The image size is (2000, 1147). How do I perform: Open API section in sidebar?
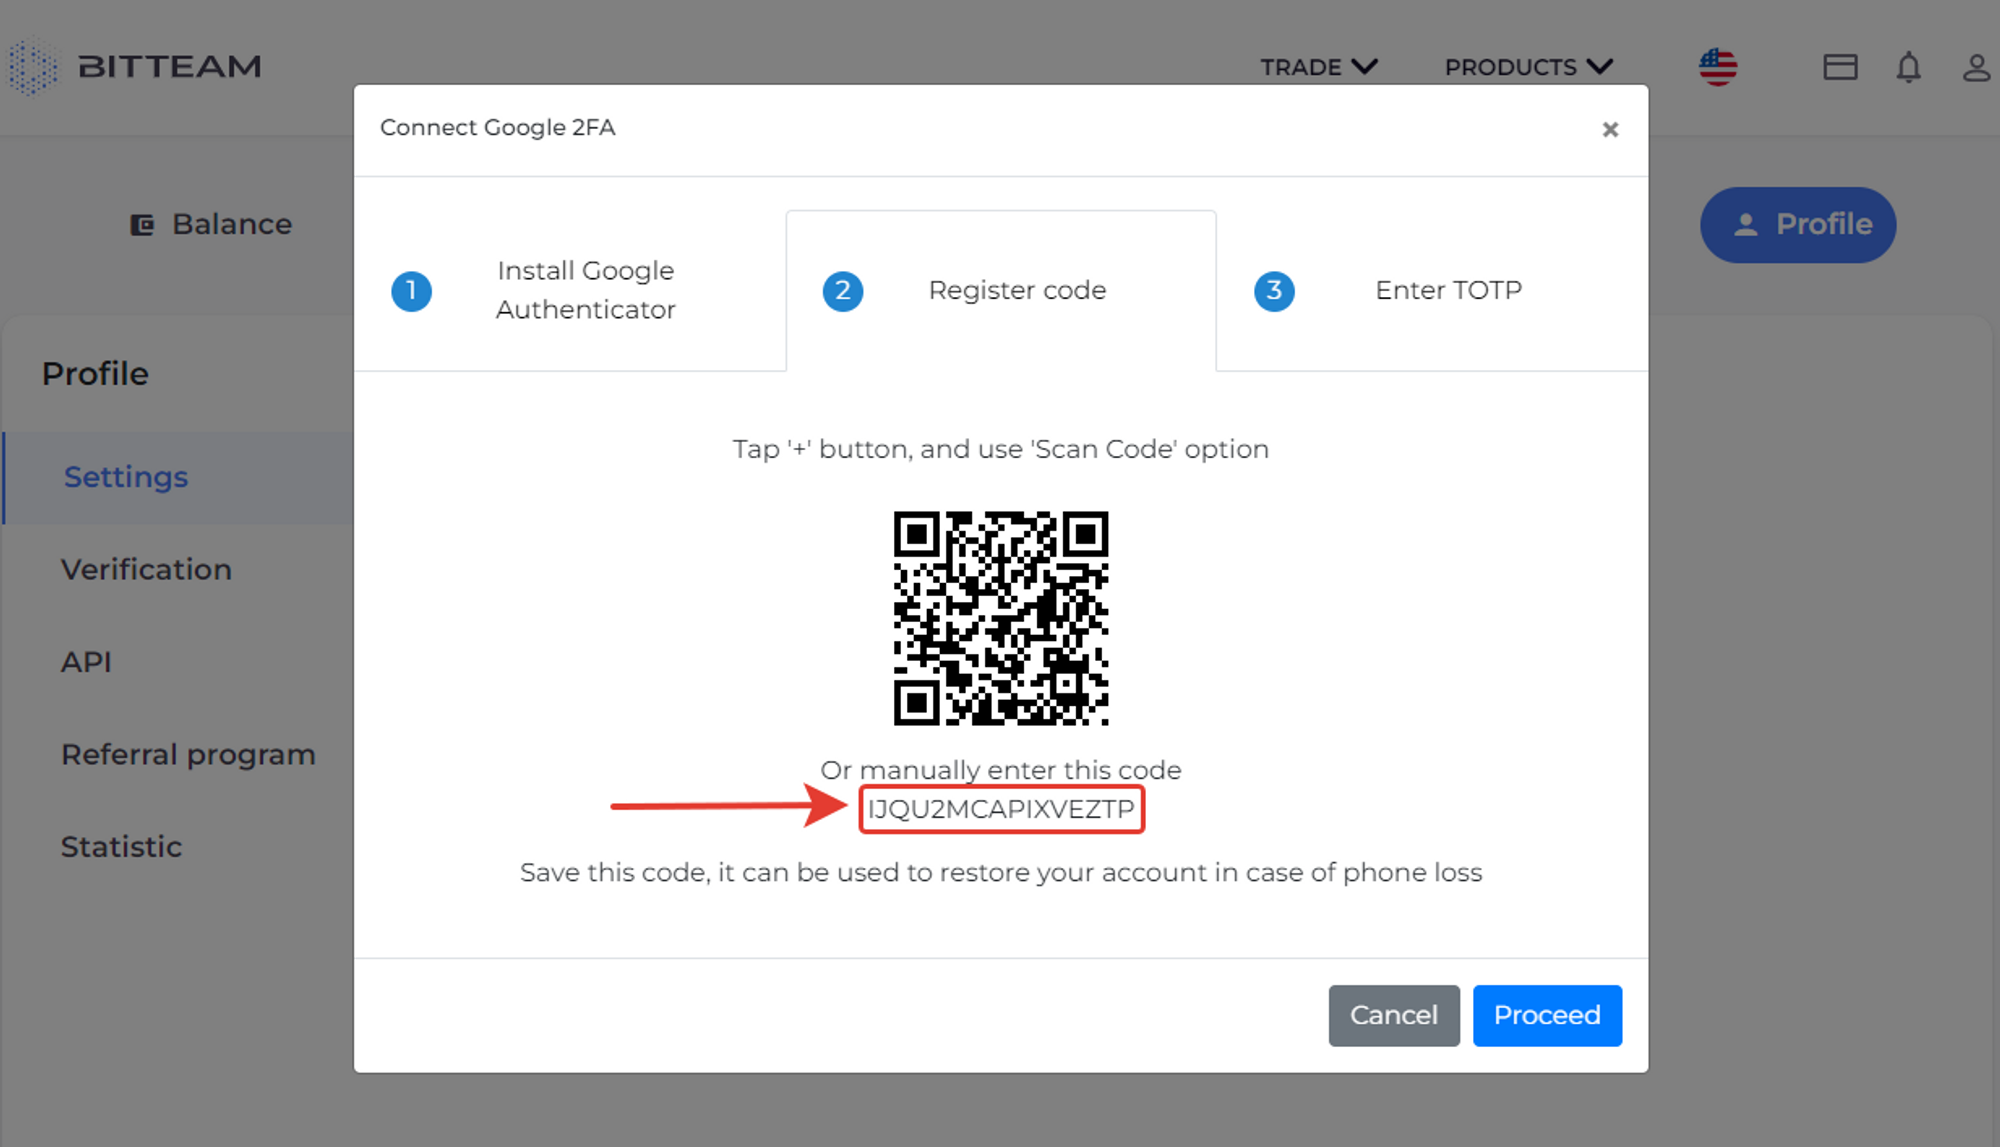coord(86,662)
